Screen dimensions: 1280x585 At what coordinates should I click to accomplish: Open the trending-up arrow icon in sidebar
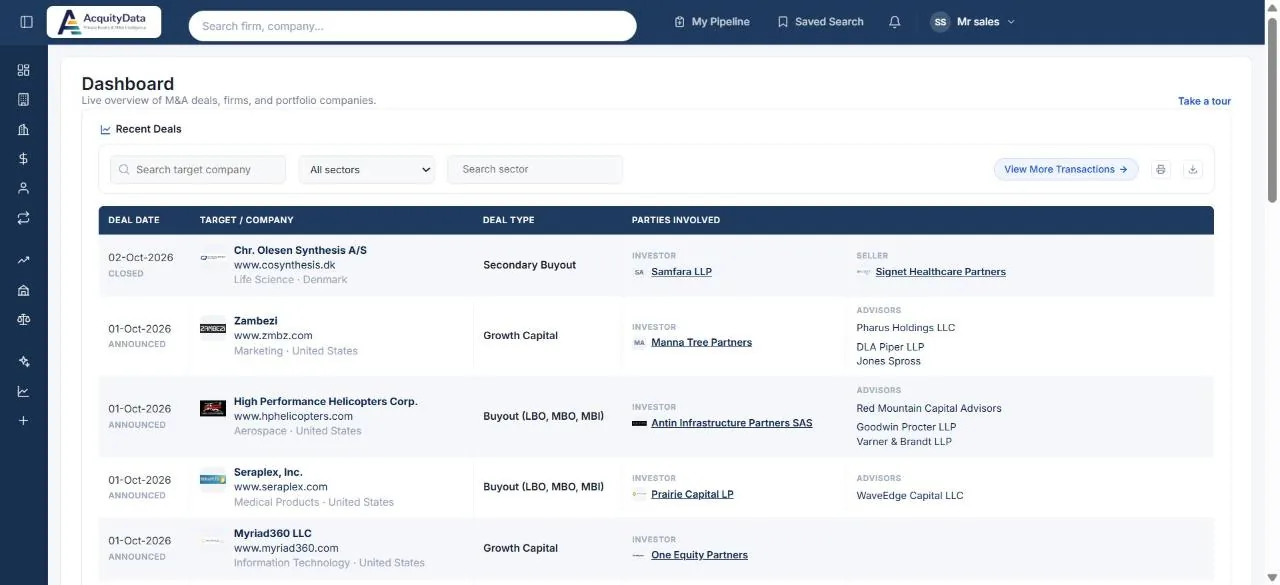[24, 260]
